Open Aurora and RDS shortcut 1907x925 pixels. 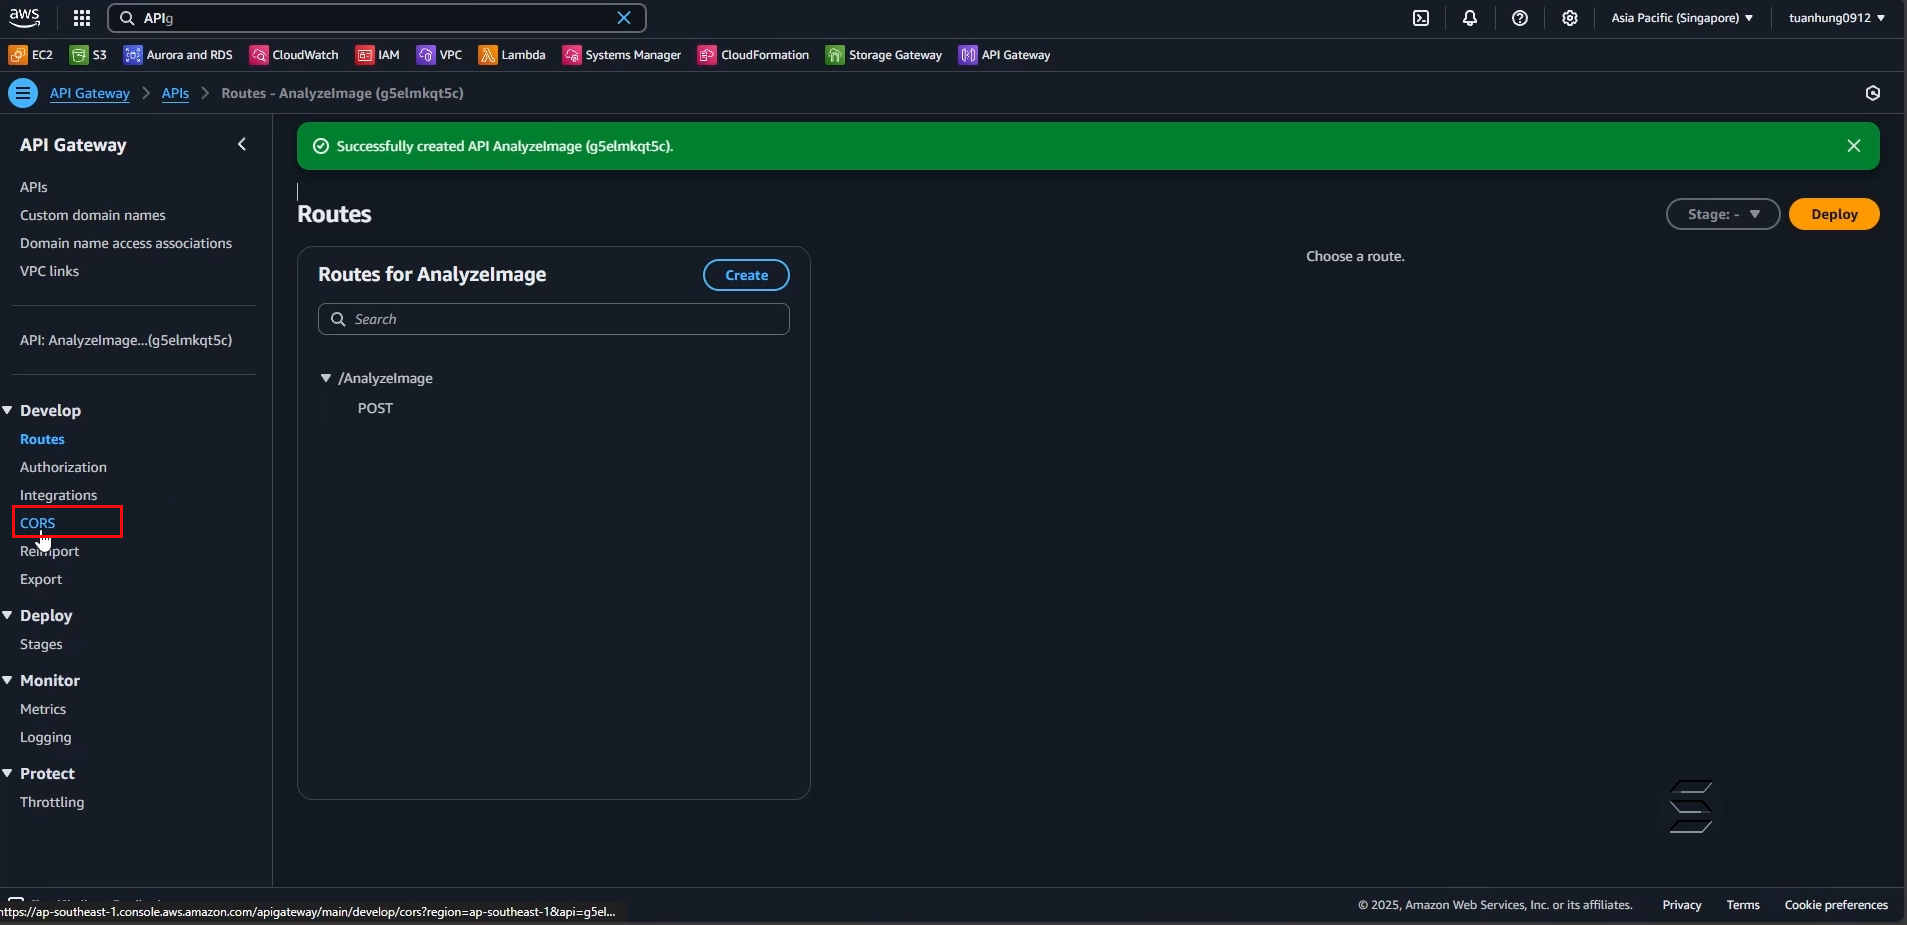178,55
